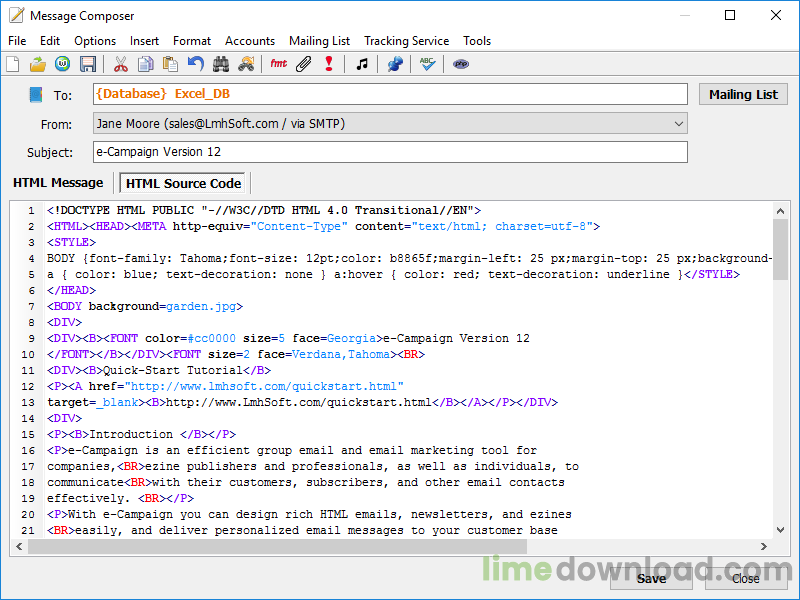The image size is (800, 600).
Task: Expand the From address dropdown
Action: [x=679, y=123]
